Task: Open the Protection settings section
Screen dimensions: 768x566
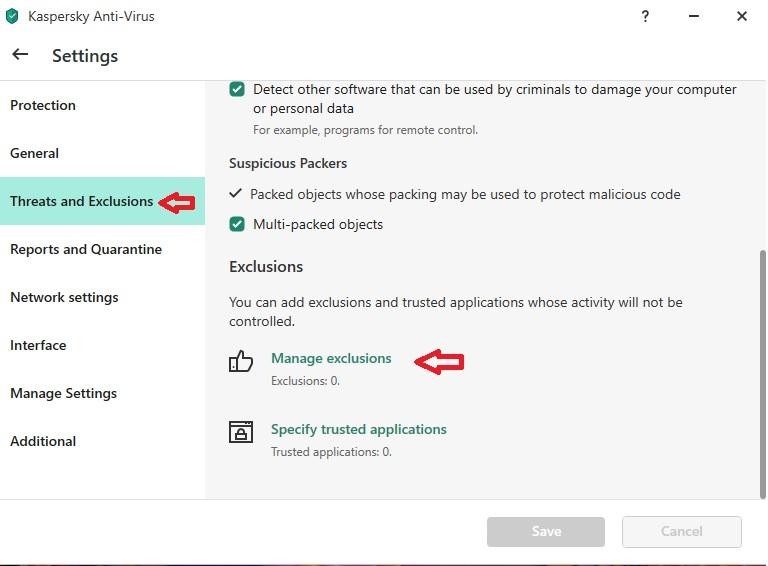Action: coord(43,105)
